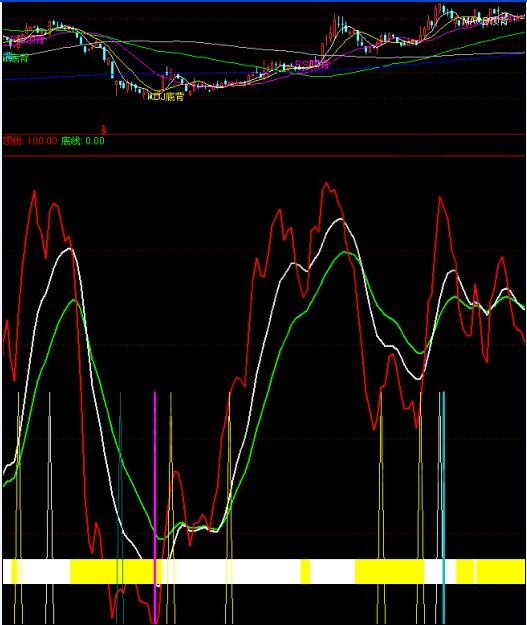
Task: Click the green 底背 label at left edge
Action: tap(16, 58)
